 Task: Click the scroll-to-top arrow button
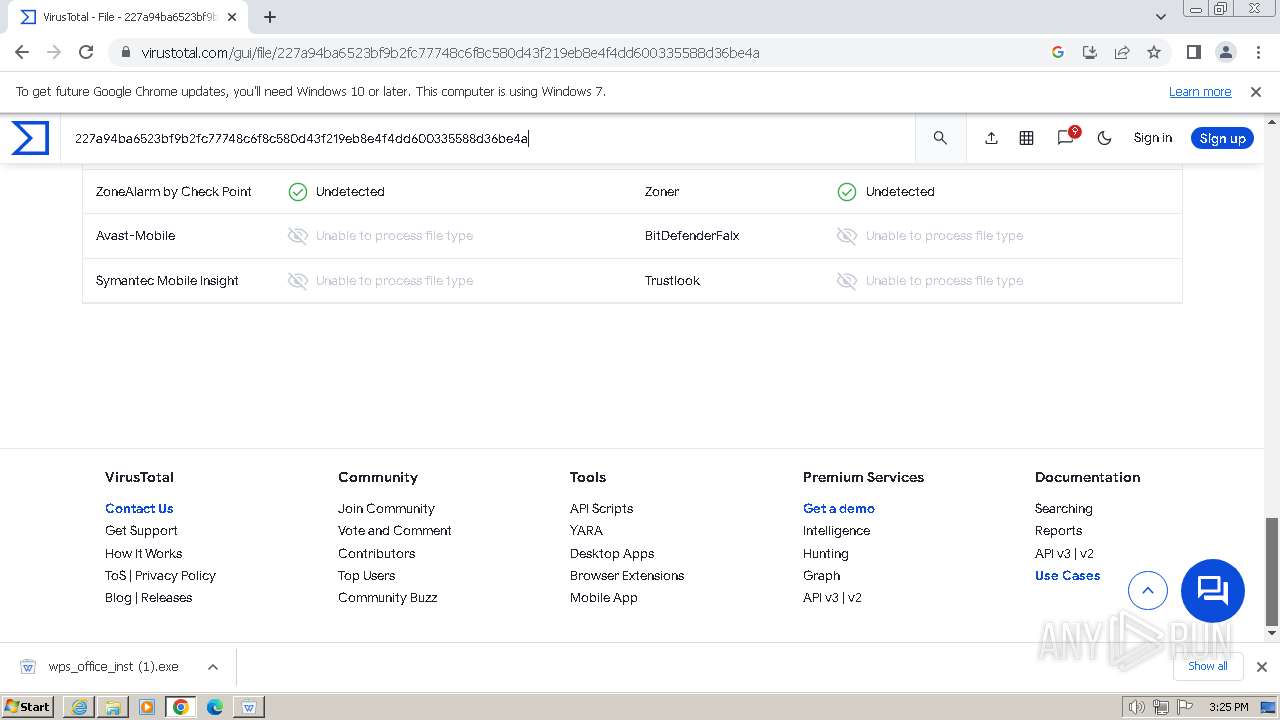[1148, 590]
